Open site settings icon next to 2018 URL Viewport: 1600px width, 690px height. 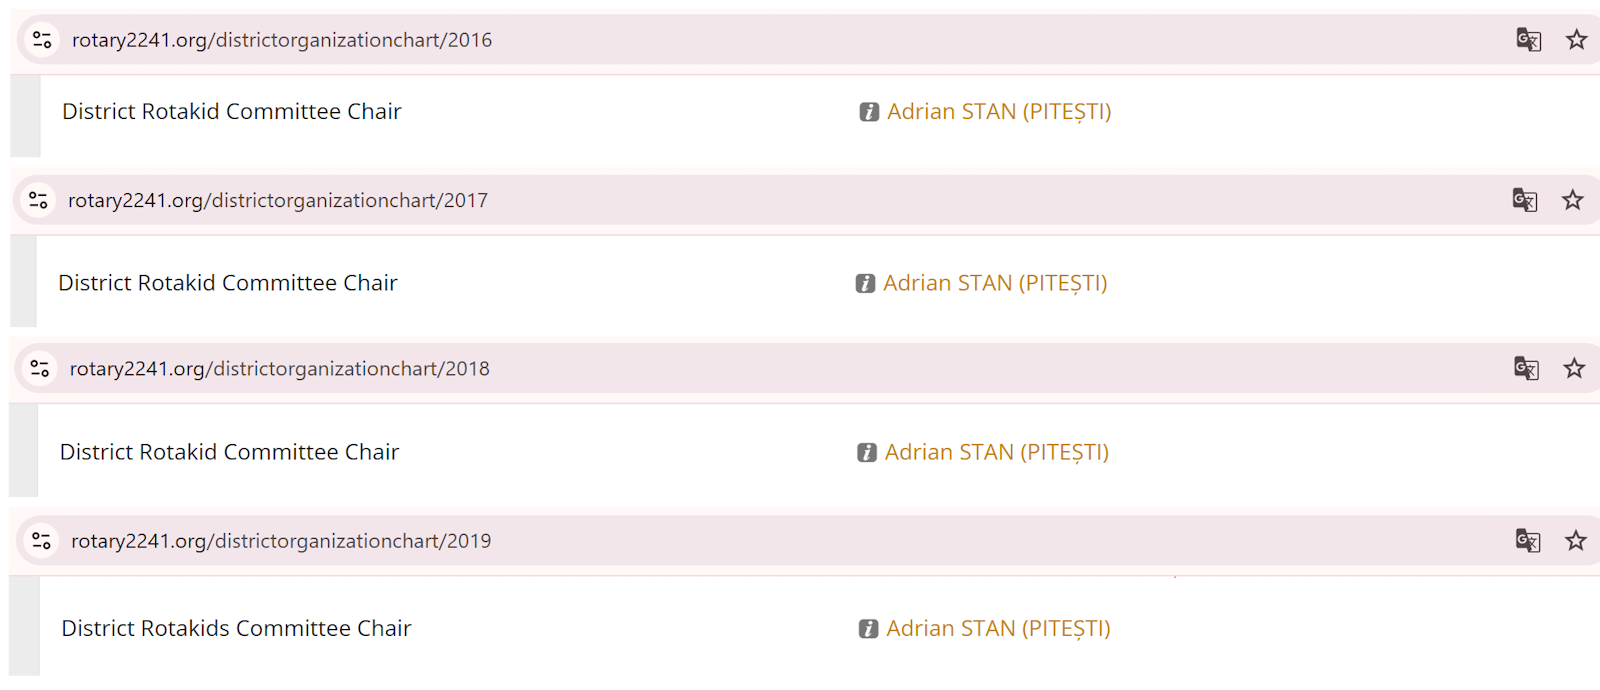click(x=40, y=369)
